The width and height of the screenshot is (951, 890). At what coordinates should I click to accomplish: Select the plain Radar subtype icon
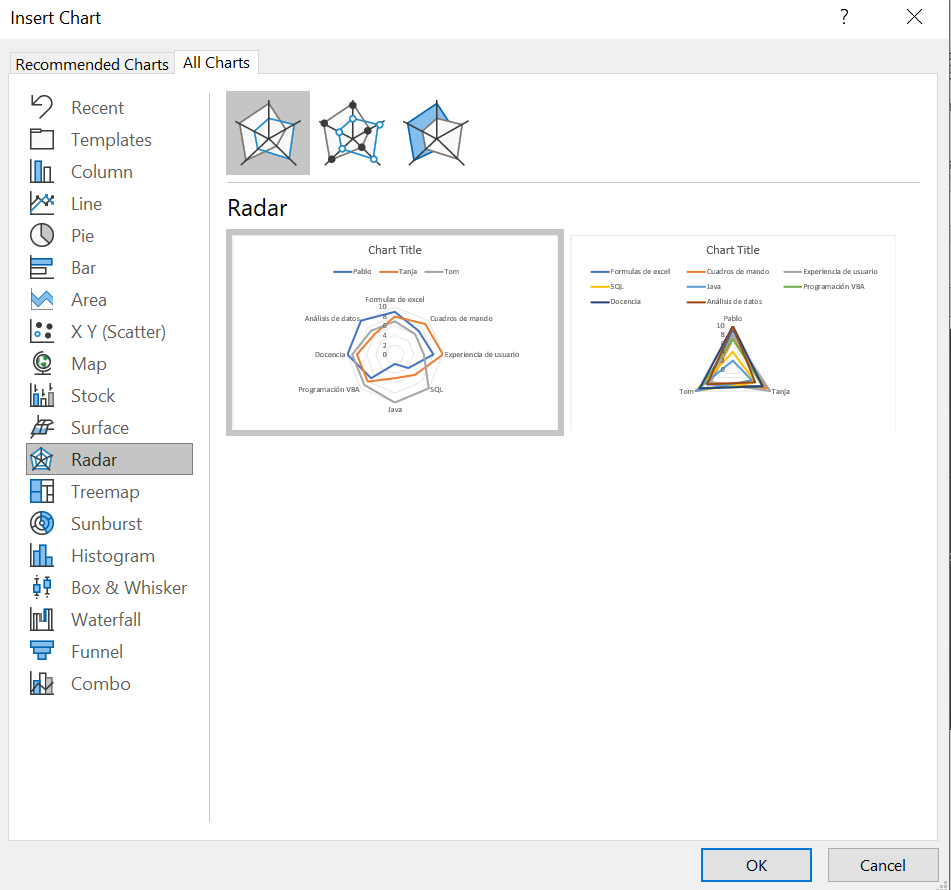[268, 133]
